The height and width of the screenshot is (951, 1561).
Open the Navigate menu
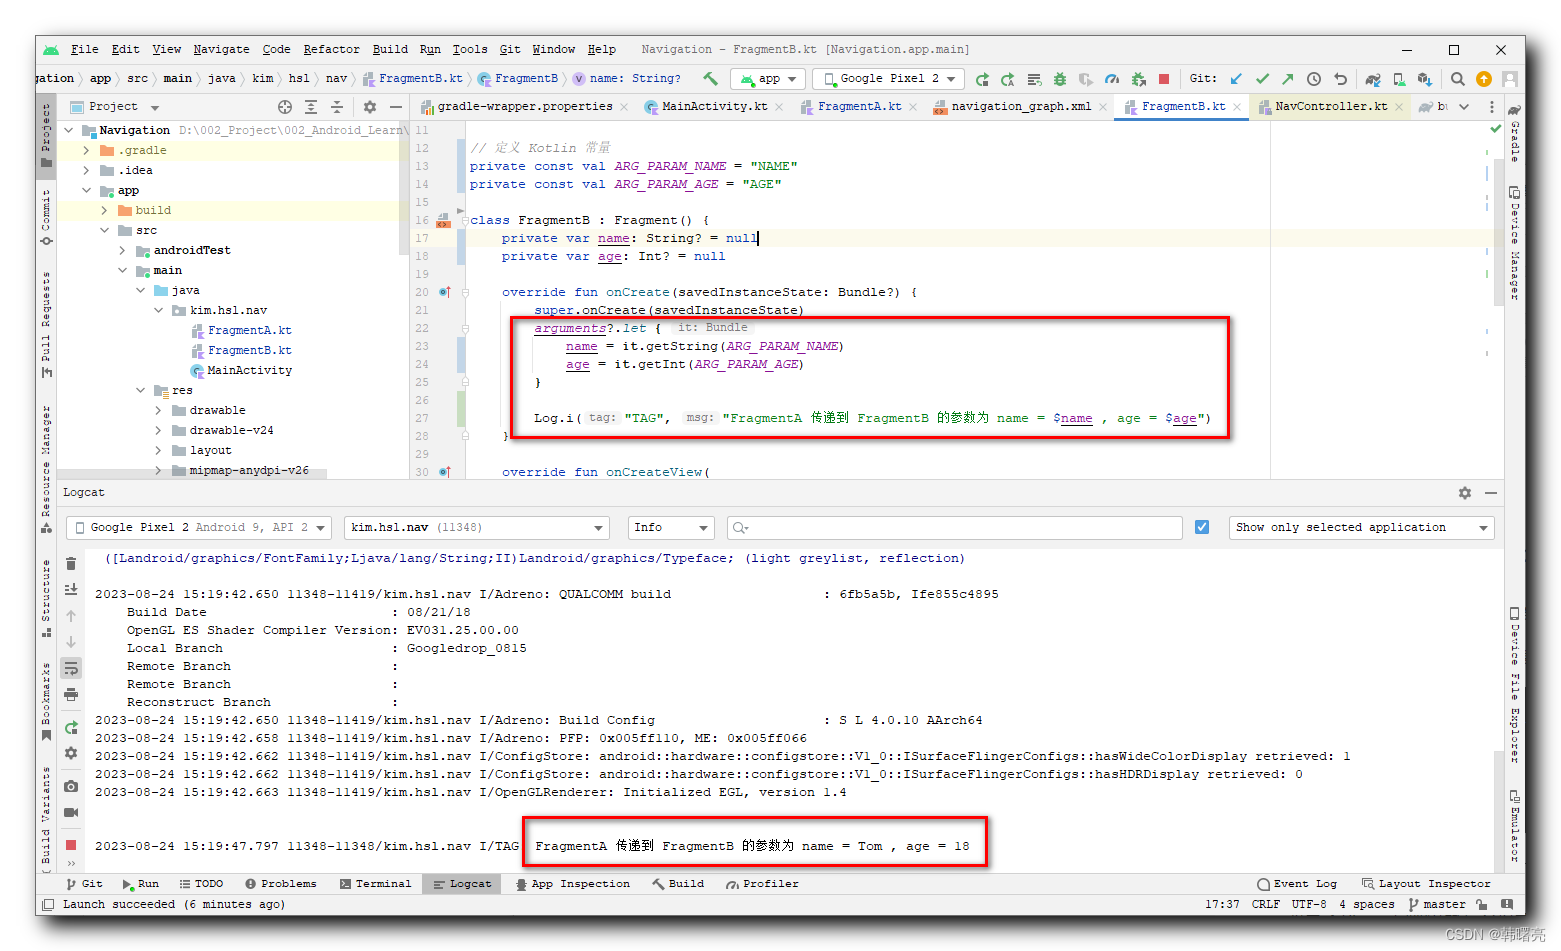coord(221,49)
